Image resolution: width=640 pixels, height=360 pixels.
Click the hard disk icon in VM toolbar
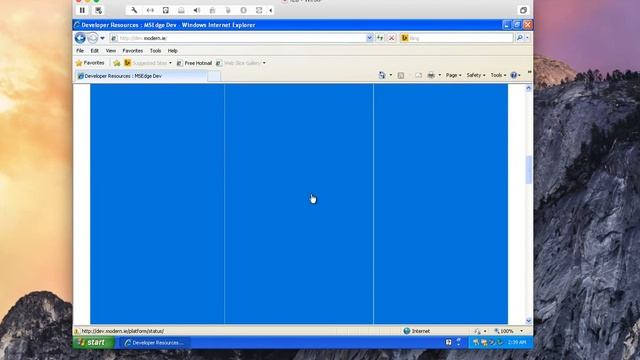(x=165, y=10)
